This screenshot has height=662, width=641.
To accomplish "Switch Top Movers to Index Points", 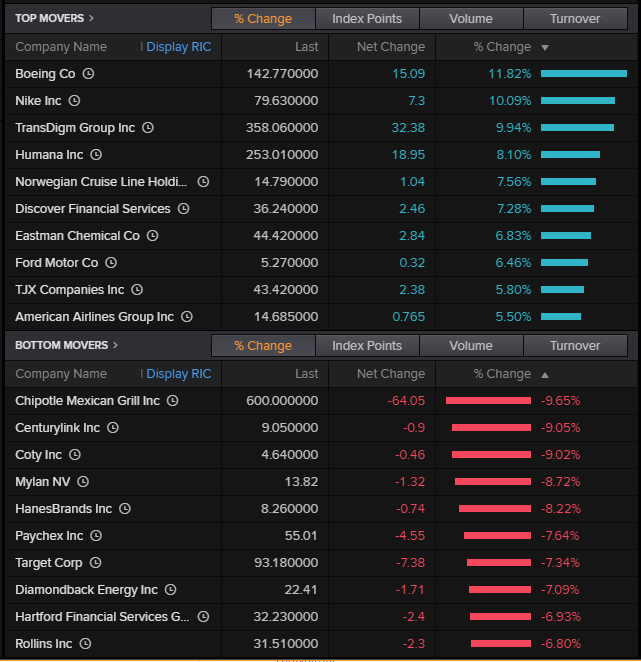I will click(x=367, y=19).
